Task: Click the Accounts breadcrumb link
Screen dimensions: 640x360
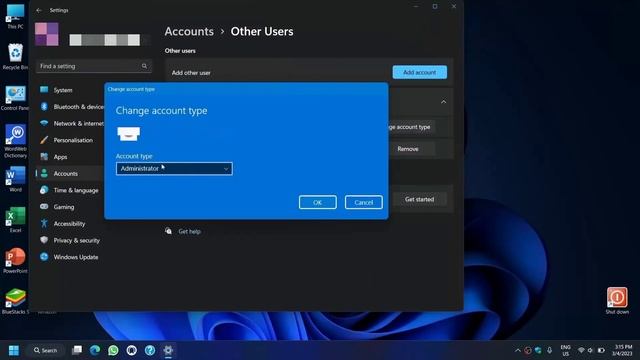Action: tap(189, 31)
